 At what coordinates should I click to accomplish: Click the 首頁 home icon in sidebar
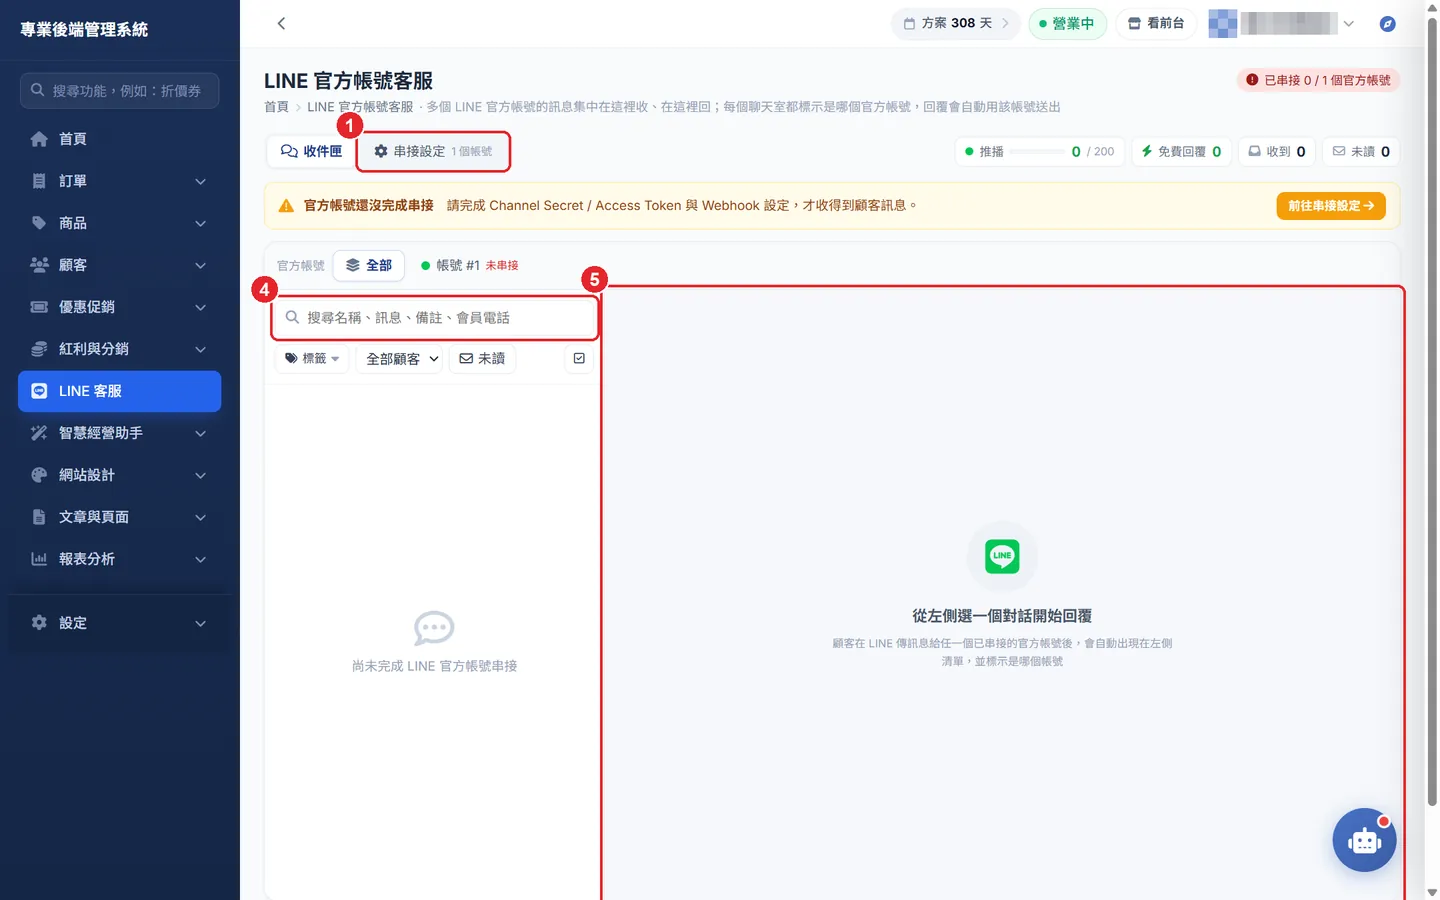tap(39, 139)
